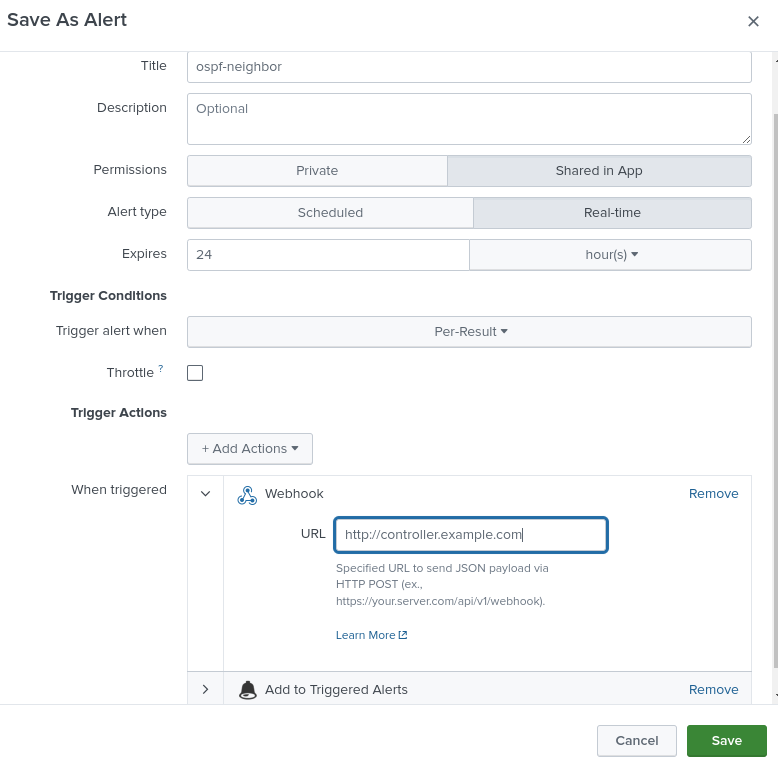
Task: Open the hour(s) expiration unit dropdown
Action: (x=610, y=255)
